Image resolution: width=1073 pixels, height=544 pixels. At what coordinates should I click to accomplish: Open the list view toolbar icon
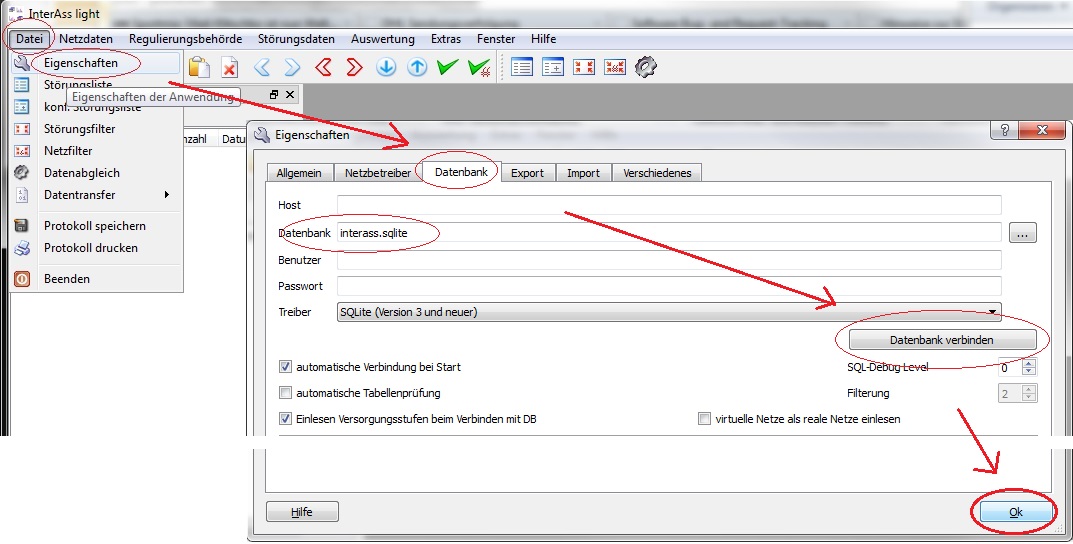coord(522,67)
